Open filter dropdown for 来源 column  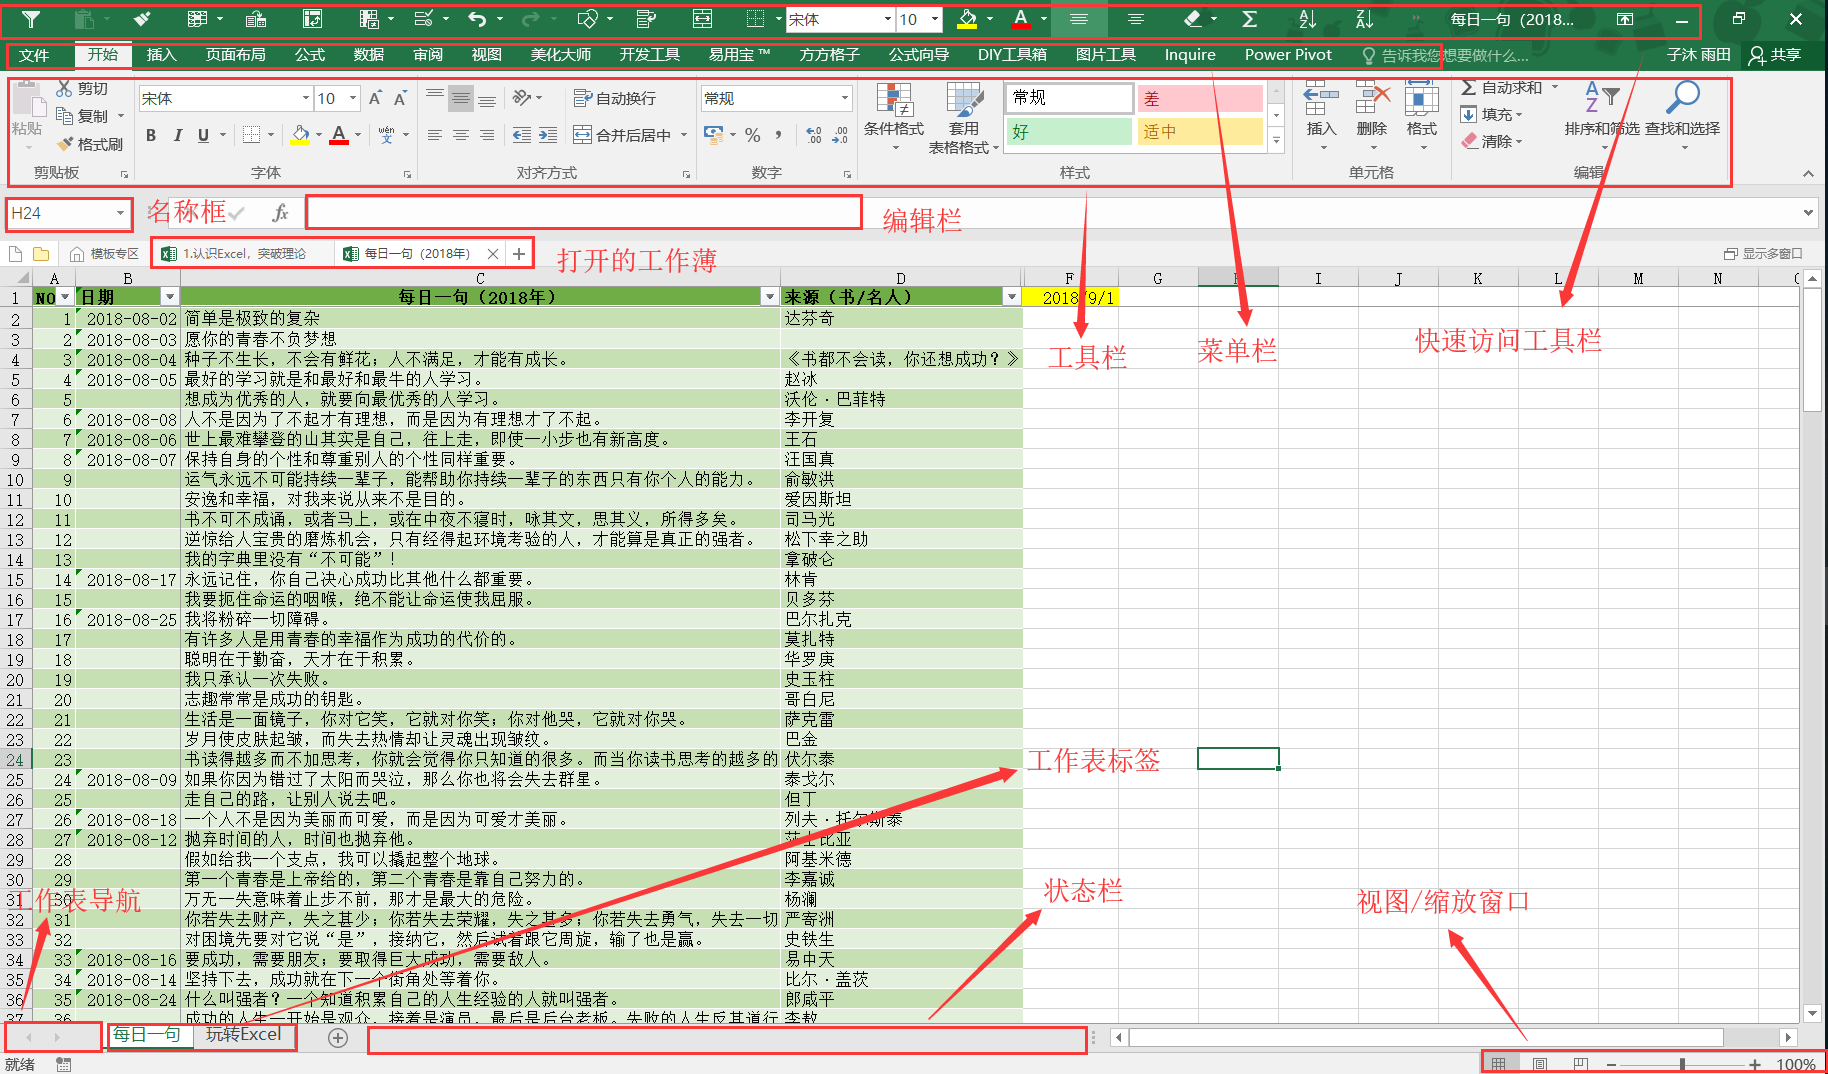1012,297
